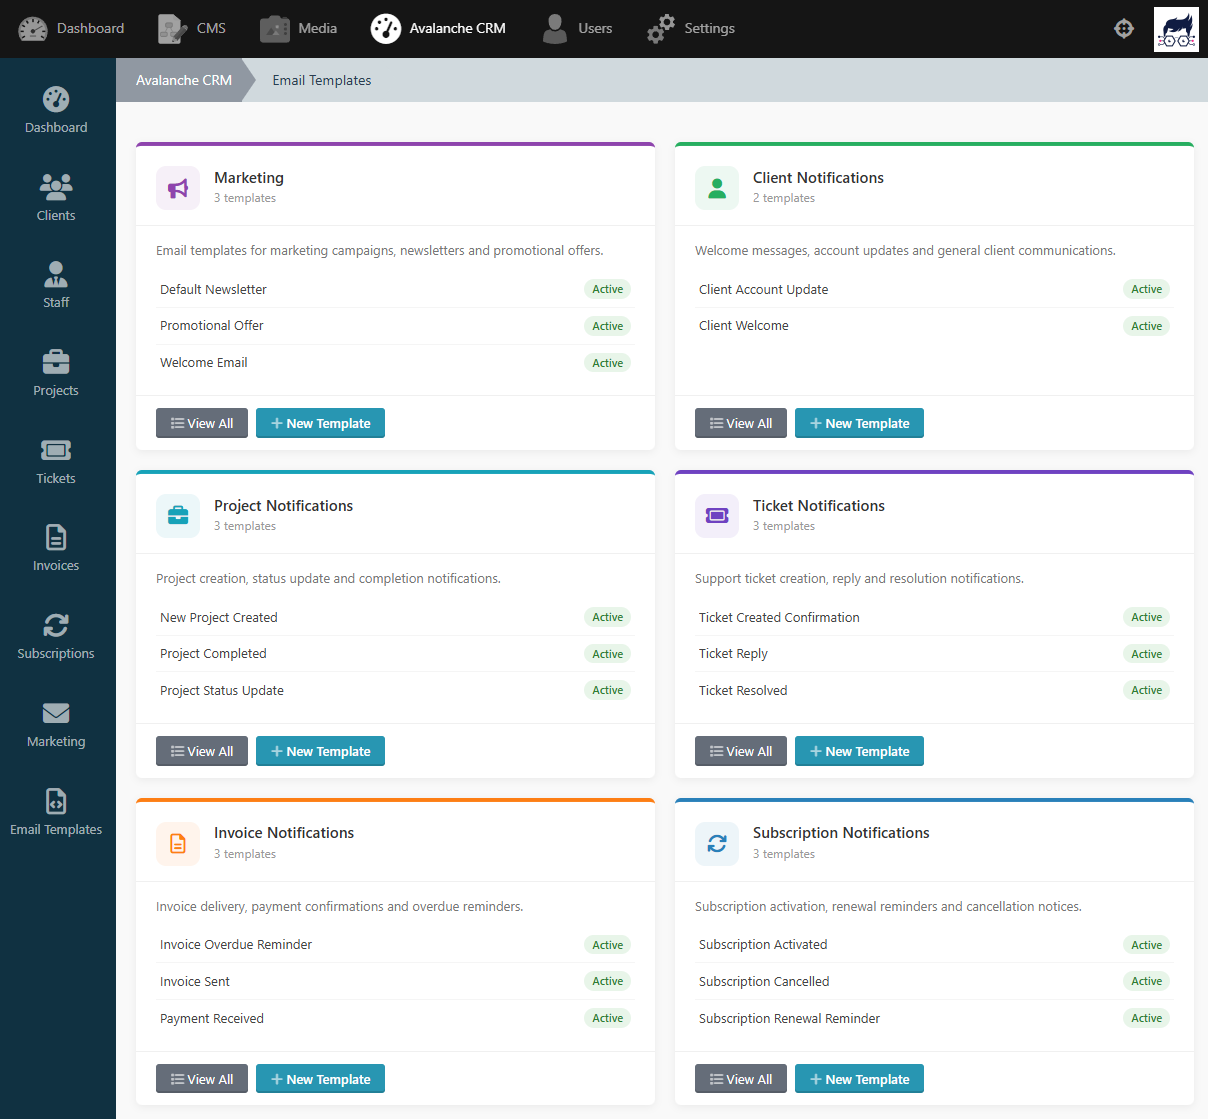Open the Media section in the top navigation
Viewport: 1208px width, 1119px height.
298,28
